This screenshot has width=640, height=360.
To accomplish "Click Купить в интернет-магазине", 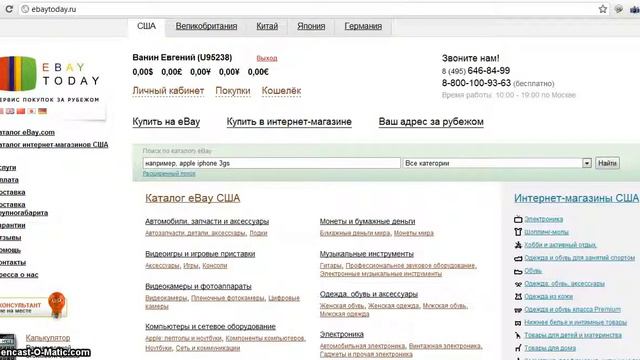I will coord(289,122).
